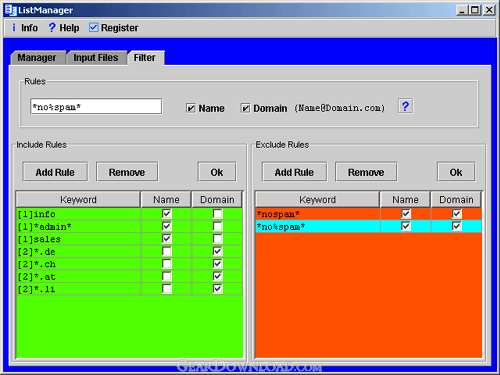
Task: Click the Name column header in Exclude Rules
Action: tap(405, 199)
